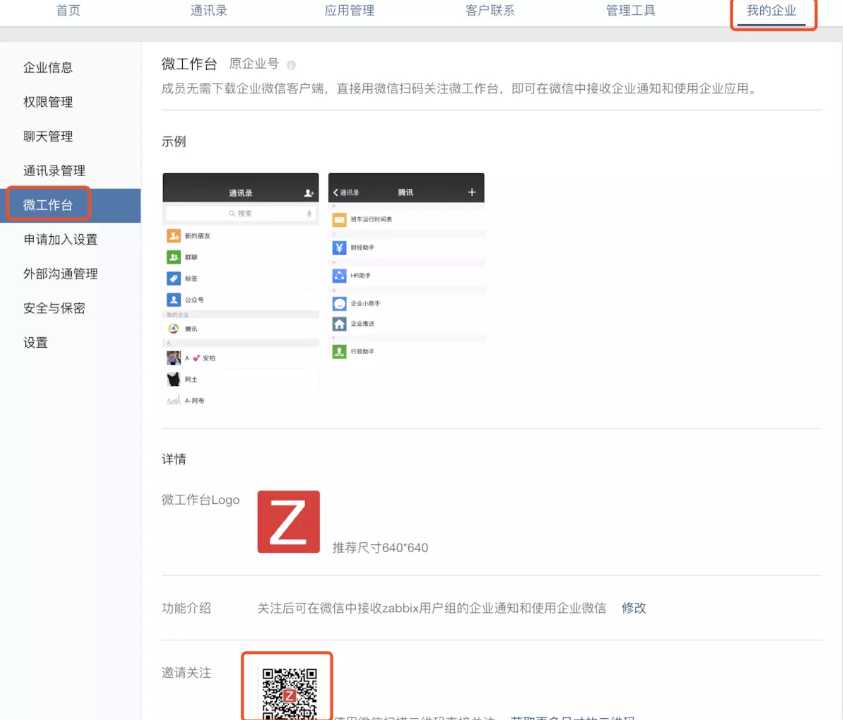Select the 我的企业 tab
The height and width of the screenshot is (720, 843).
click(771, 10)
